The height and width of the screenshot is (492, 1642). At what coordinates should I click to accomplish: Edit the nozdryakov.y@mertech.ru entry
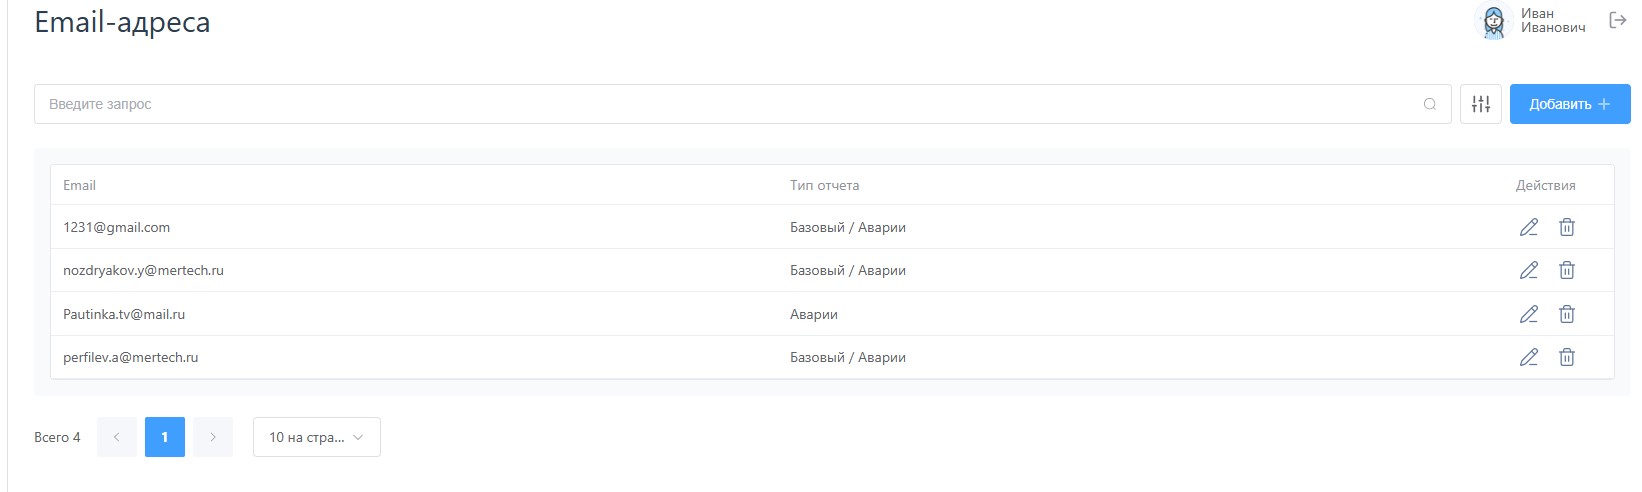pos(1528,271)
